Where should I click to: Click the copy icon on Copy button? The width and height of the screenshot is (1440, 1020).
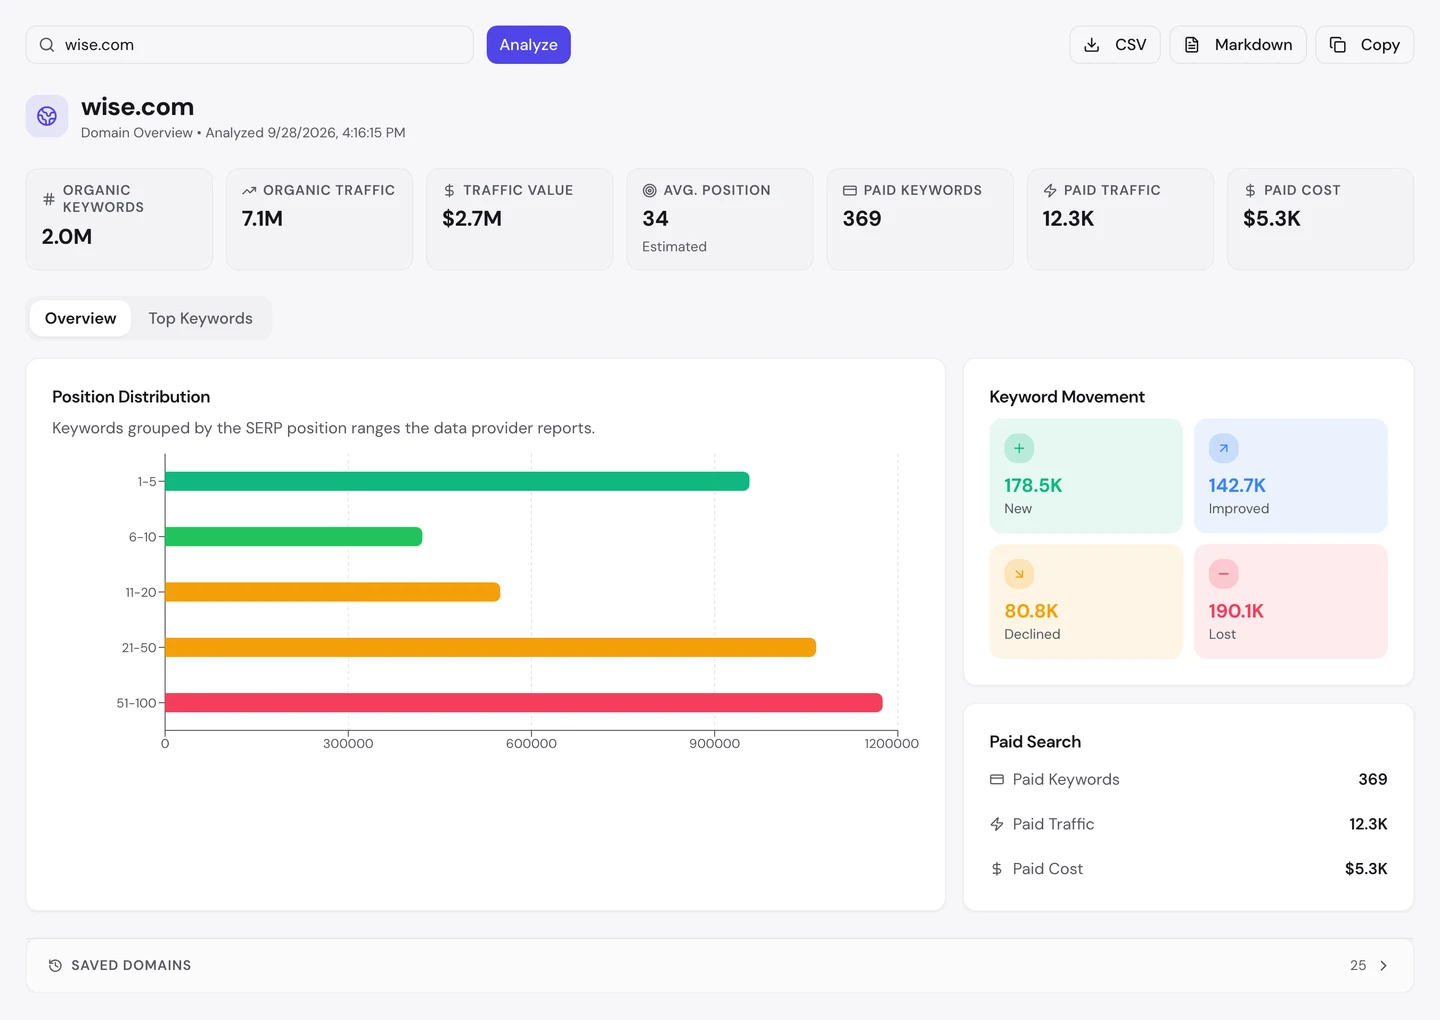point(1338,45)
